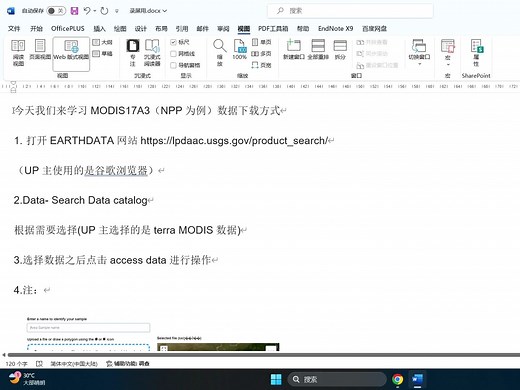Viewport: 520px width, 390px height.
Task: Open the 百度网盘 tab
Action: click(x=374, y=29)
